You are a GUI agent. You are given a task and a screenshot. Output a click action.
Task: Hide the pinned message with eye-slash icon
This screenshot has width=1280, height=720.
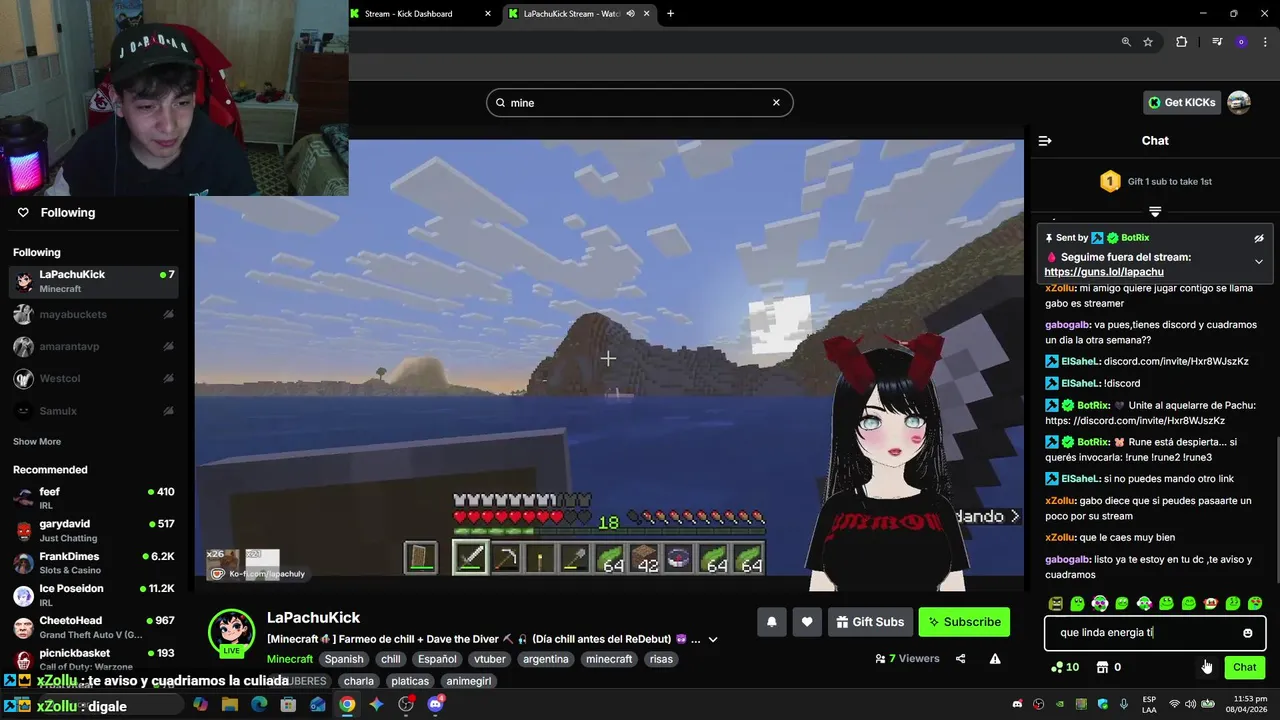(x=1259, y=238)
